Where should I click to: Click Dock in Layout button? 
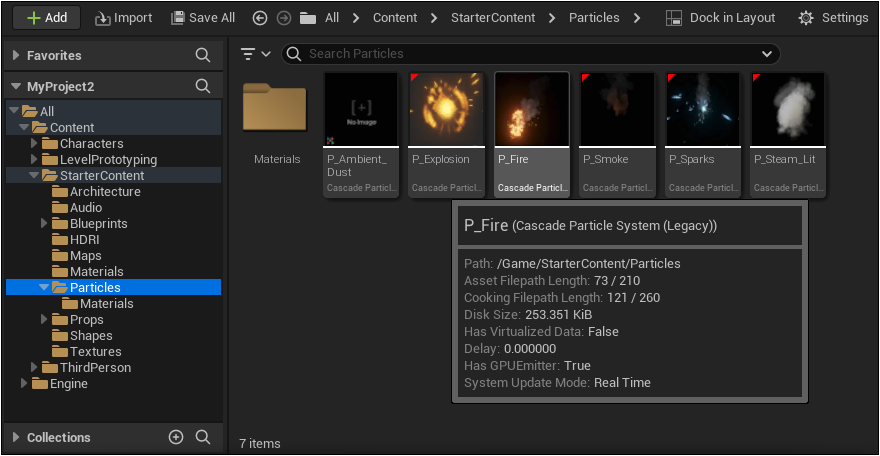(721, 18)
